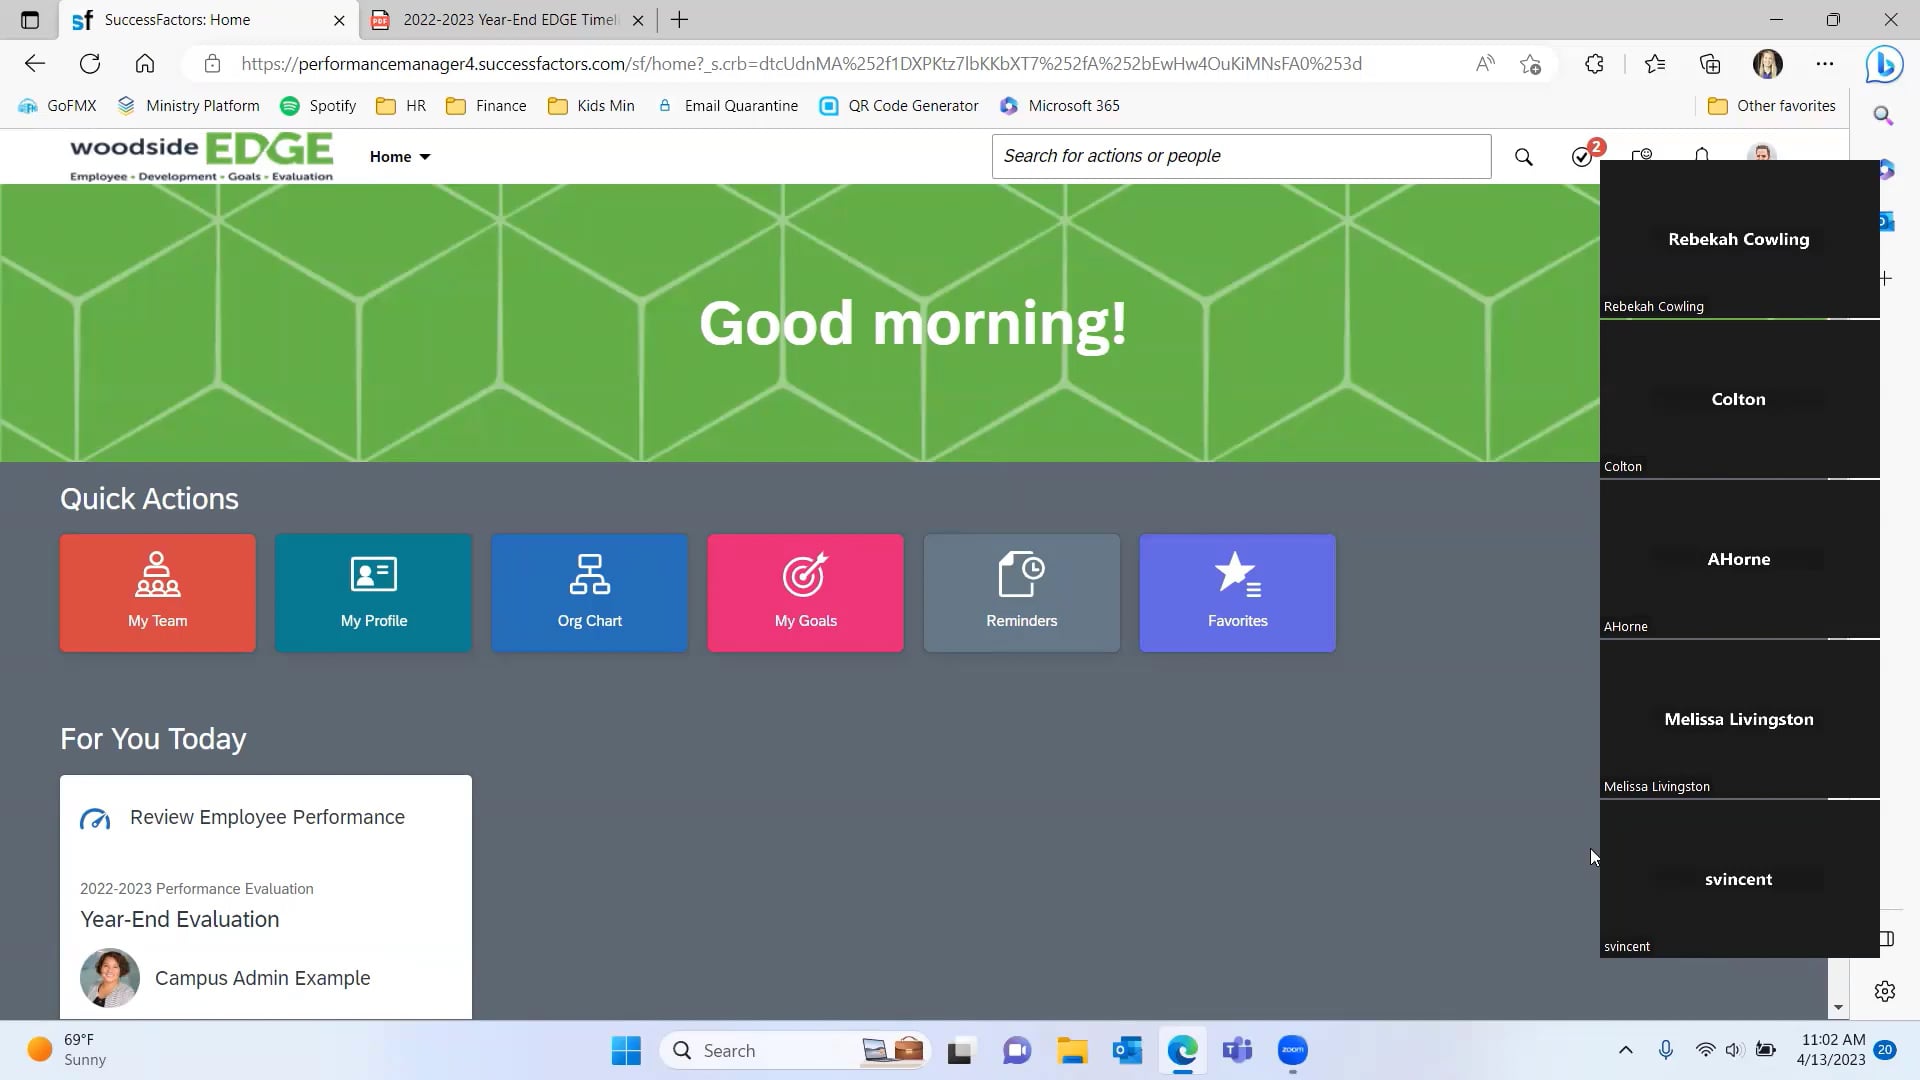
Task: Open the Review Employee Performance card
Action: pyautogui.click(x=266, y=897)
